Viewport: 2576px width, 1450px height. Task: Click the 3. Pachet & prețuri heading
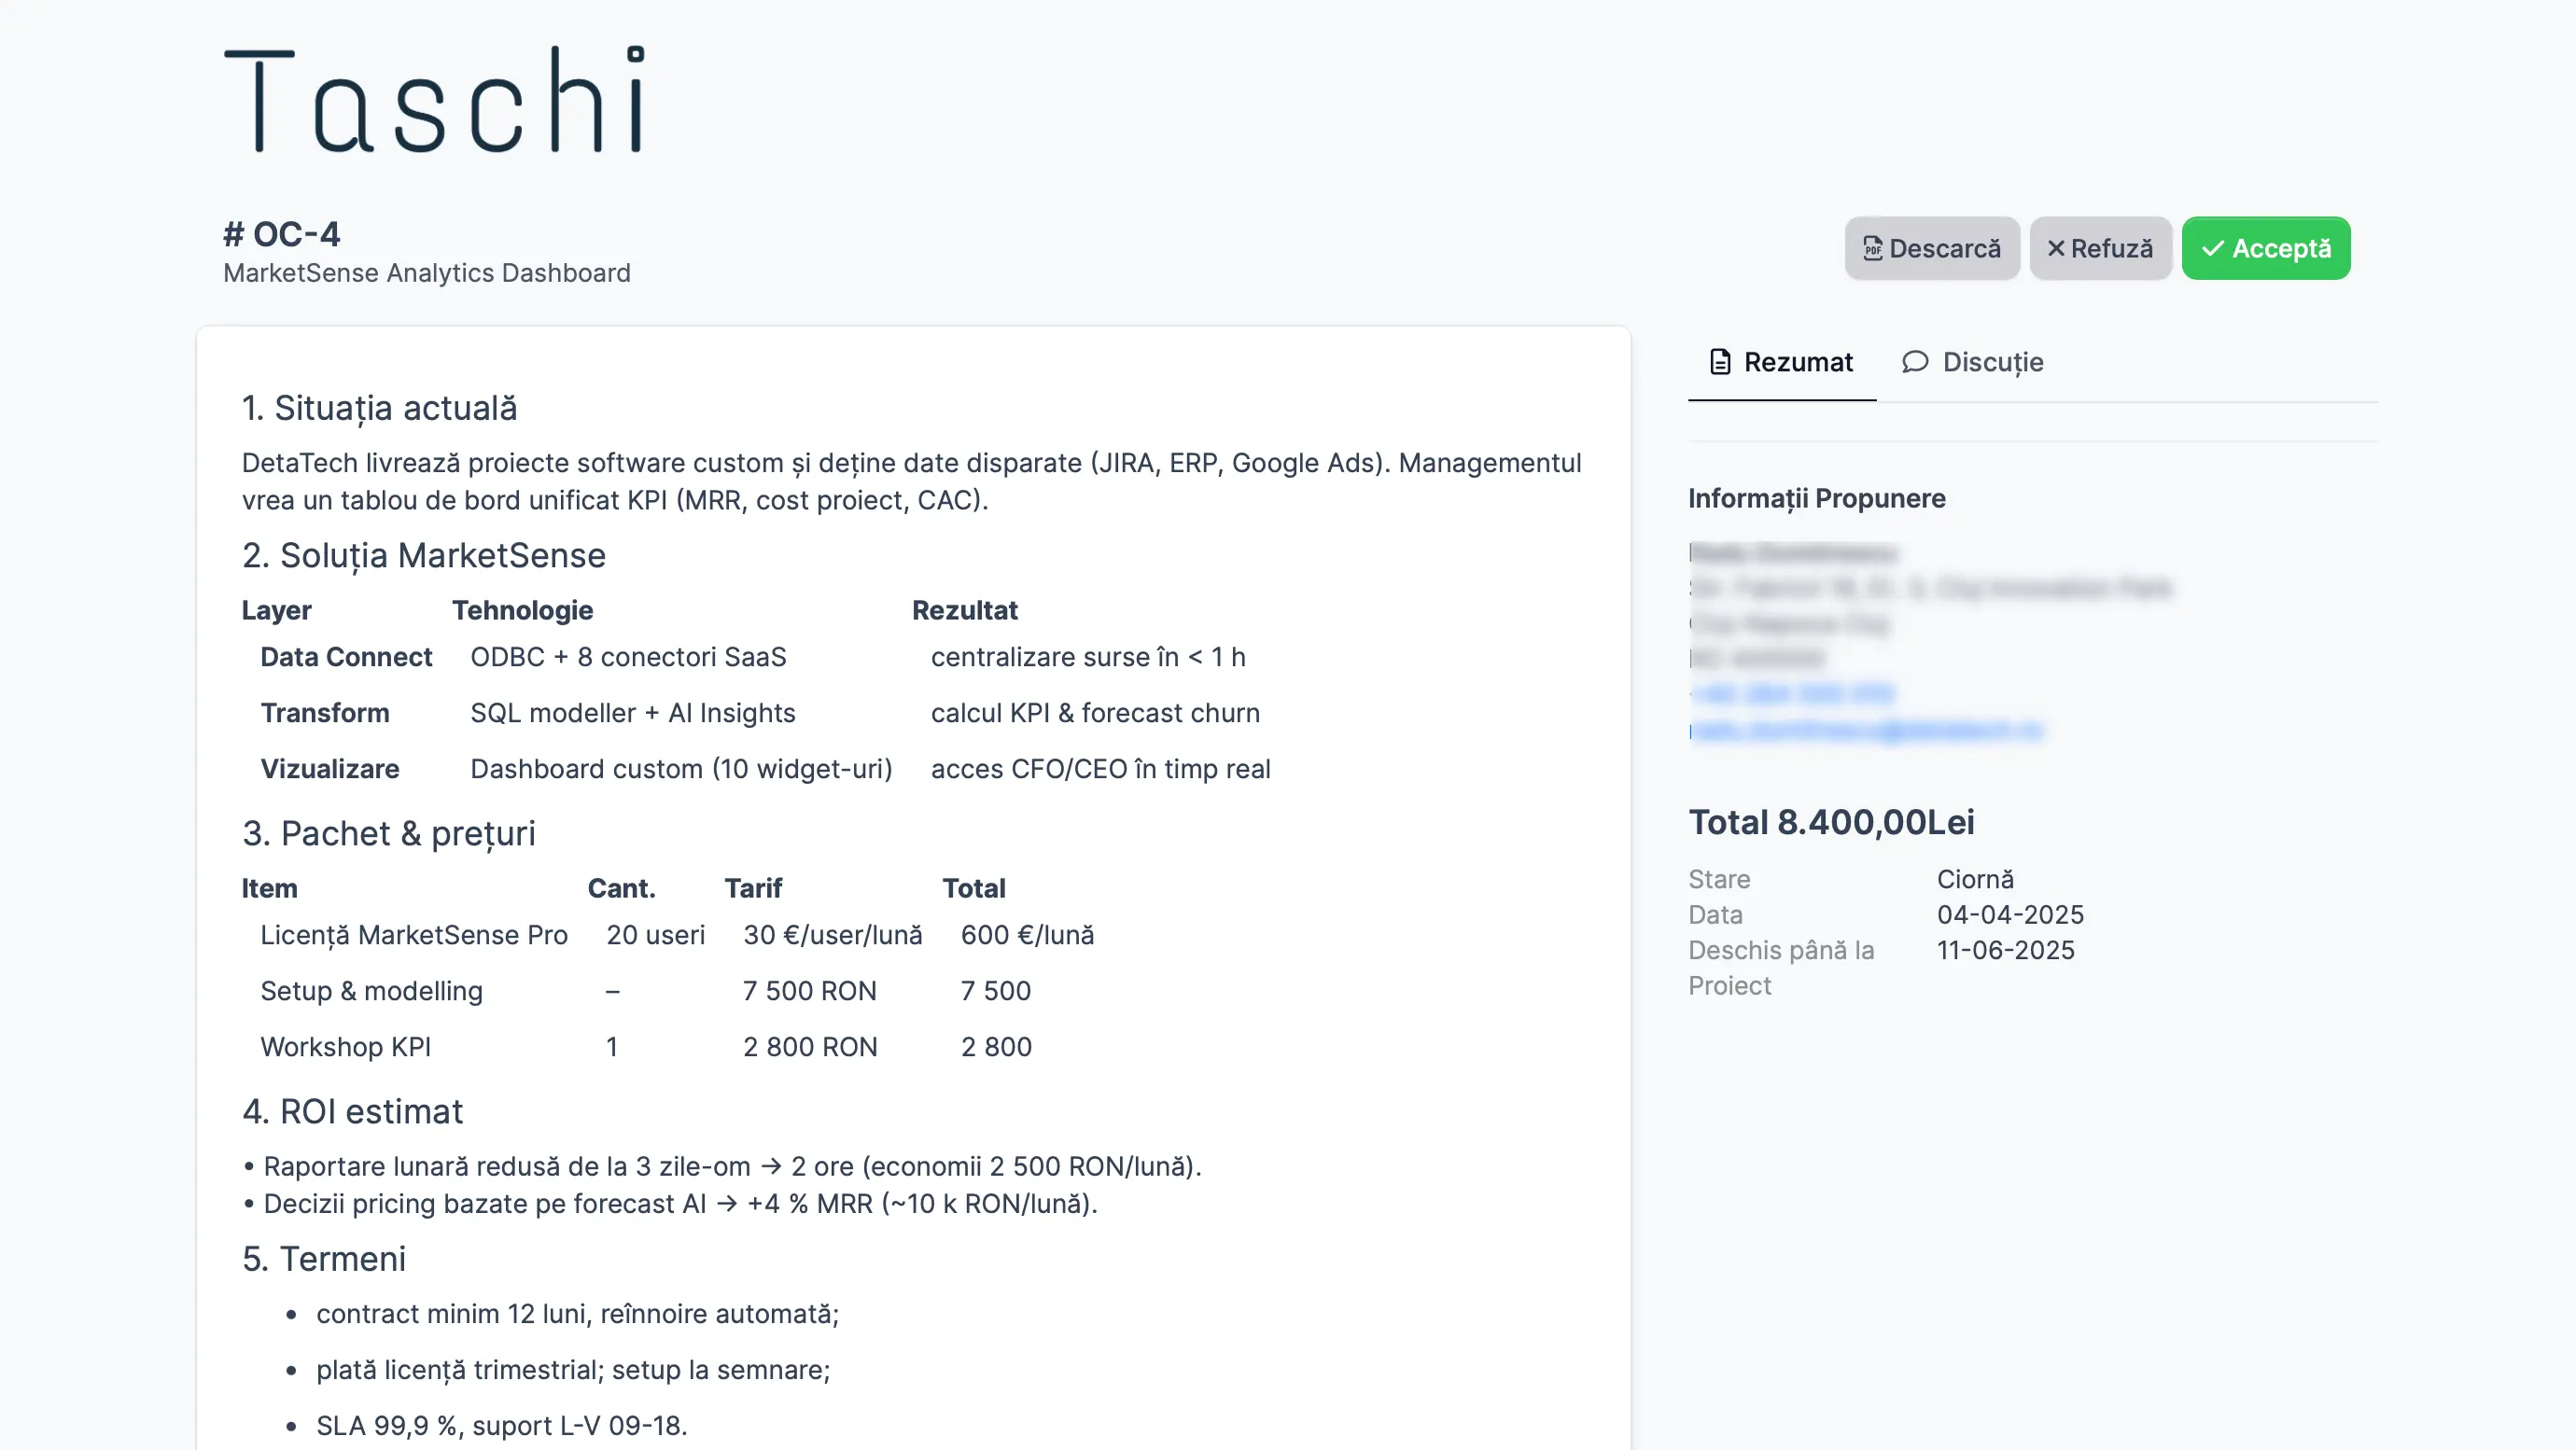388,833
